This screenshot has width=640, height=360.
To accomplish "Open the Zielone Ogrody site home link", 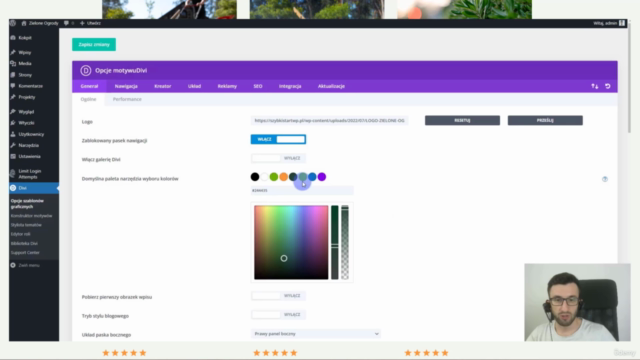I will point(40,23).
